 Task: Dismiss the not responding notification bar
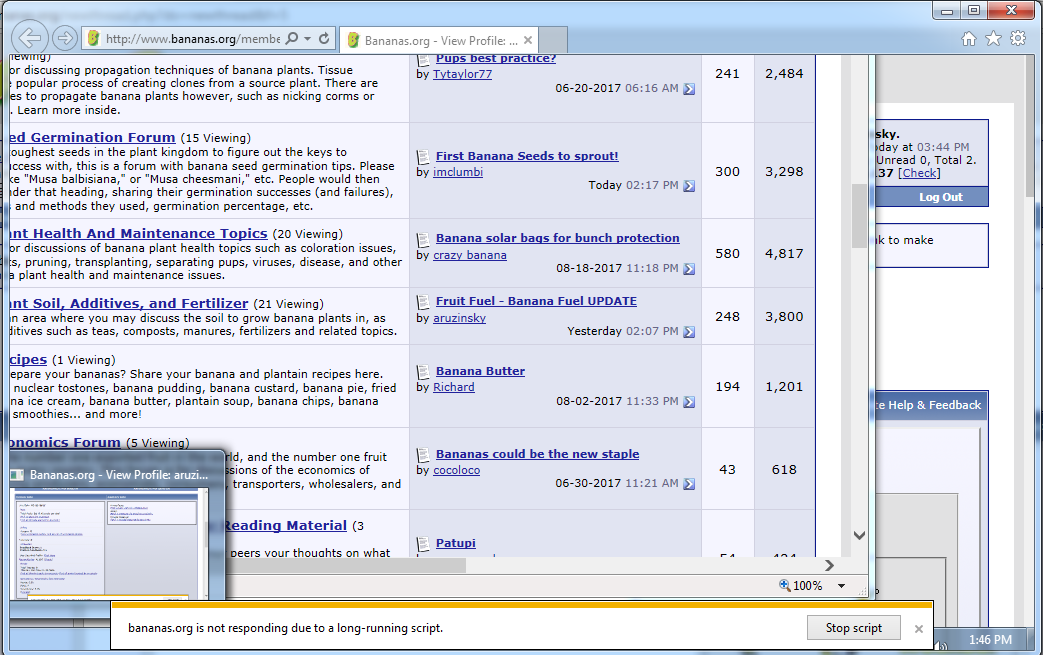tap(919, 629)
